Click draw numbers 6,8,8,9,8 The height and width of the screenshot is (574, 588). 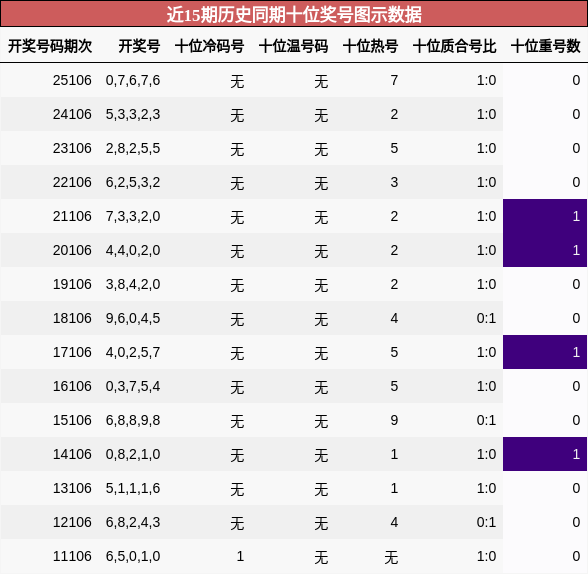(133, 420)
